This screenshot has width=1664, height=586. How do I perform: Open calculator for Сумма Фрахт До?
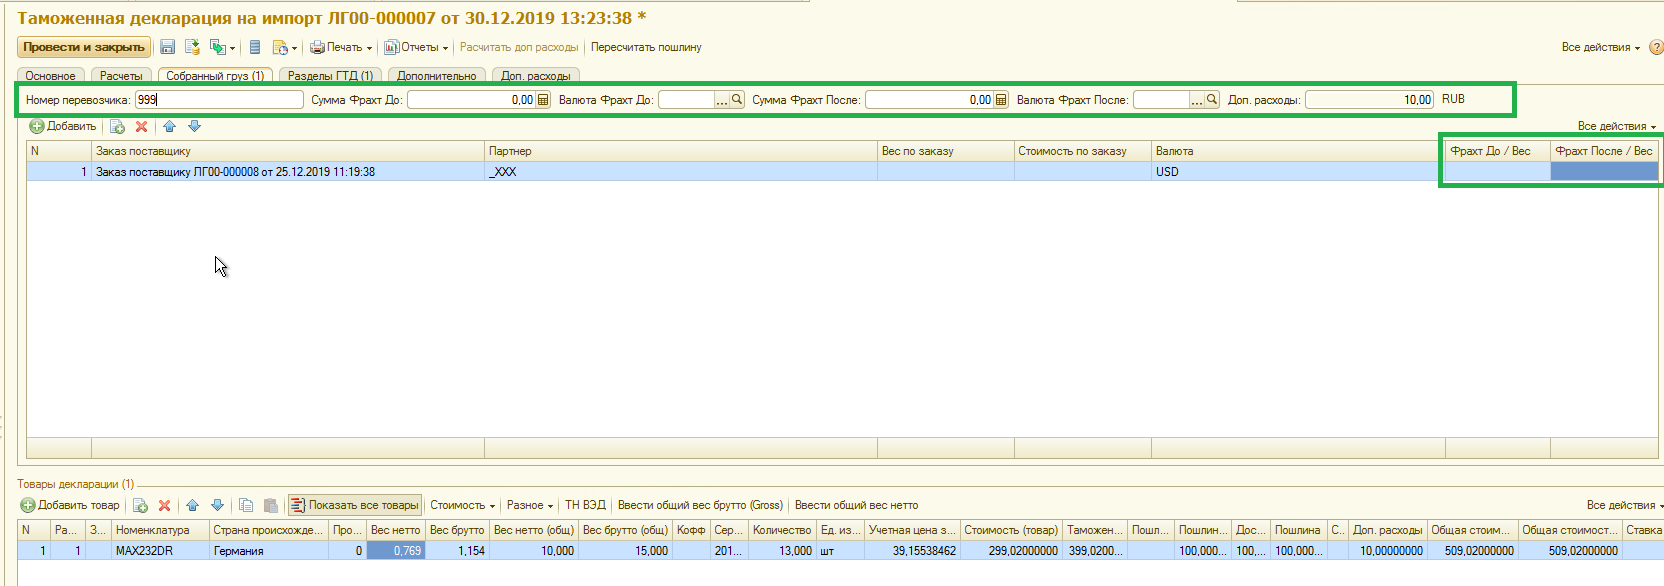[x=543, y=100]
